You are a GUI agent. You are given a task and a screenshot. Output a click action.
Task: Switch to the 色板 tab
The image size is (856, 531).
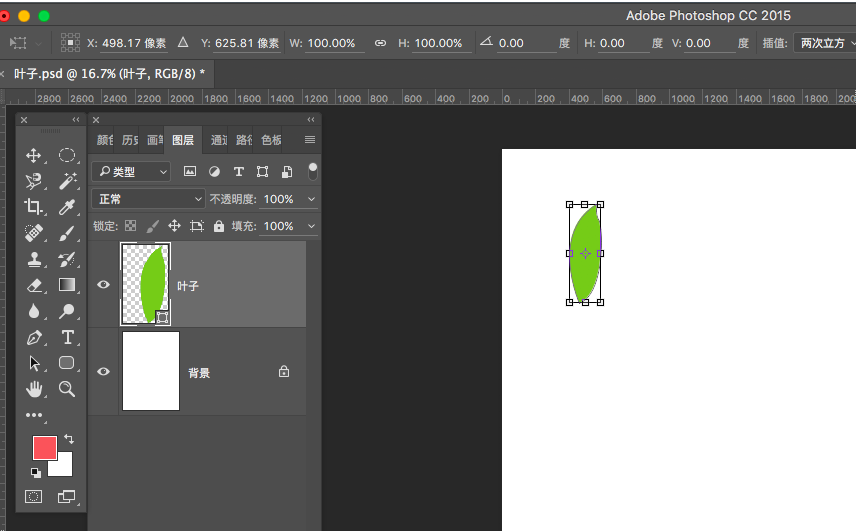(x=271, y=140)
